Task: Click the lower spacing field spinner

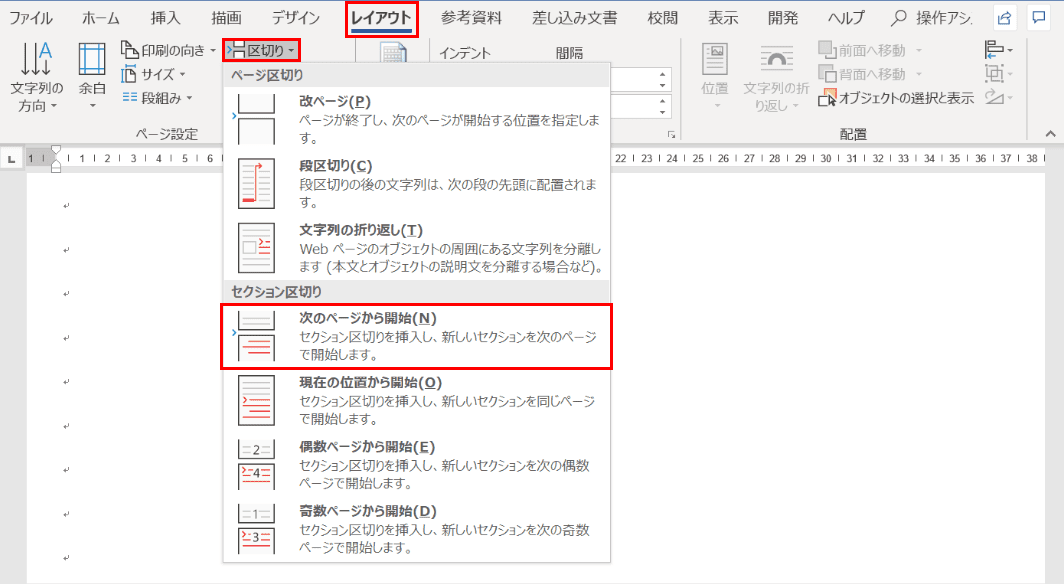Action: click(662, 106)
